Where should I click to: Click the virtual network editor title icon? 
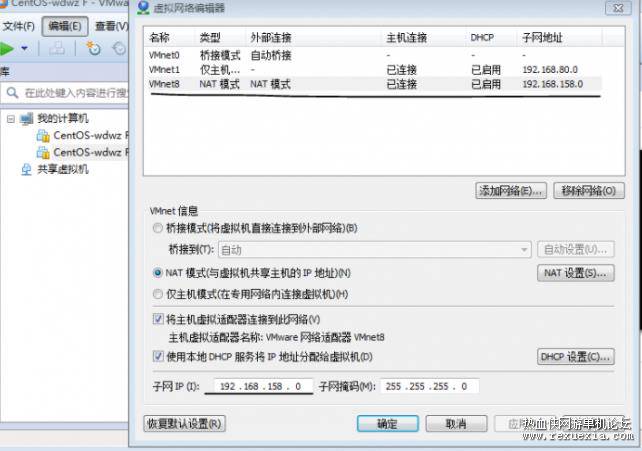143,7
